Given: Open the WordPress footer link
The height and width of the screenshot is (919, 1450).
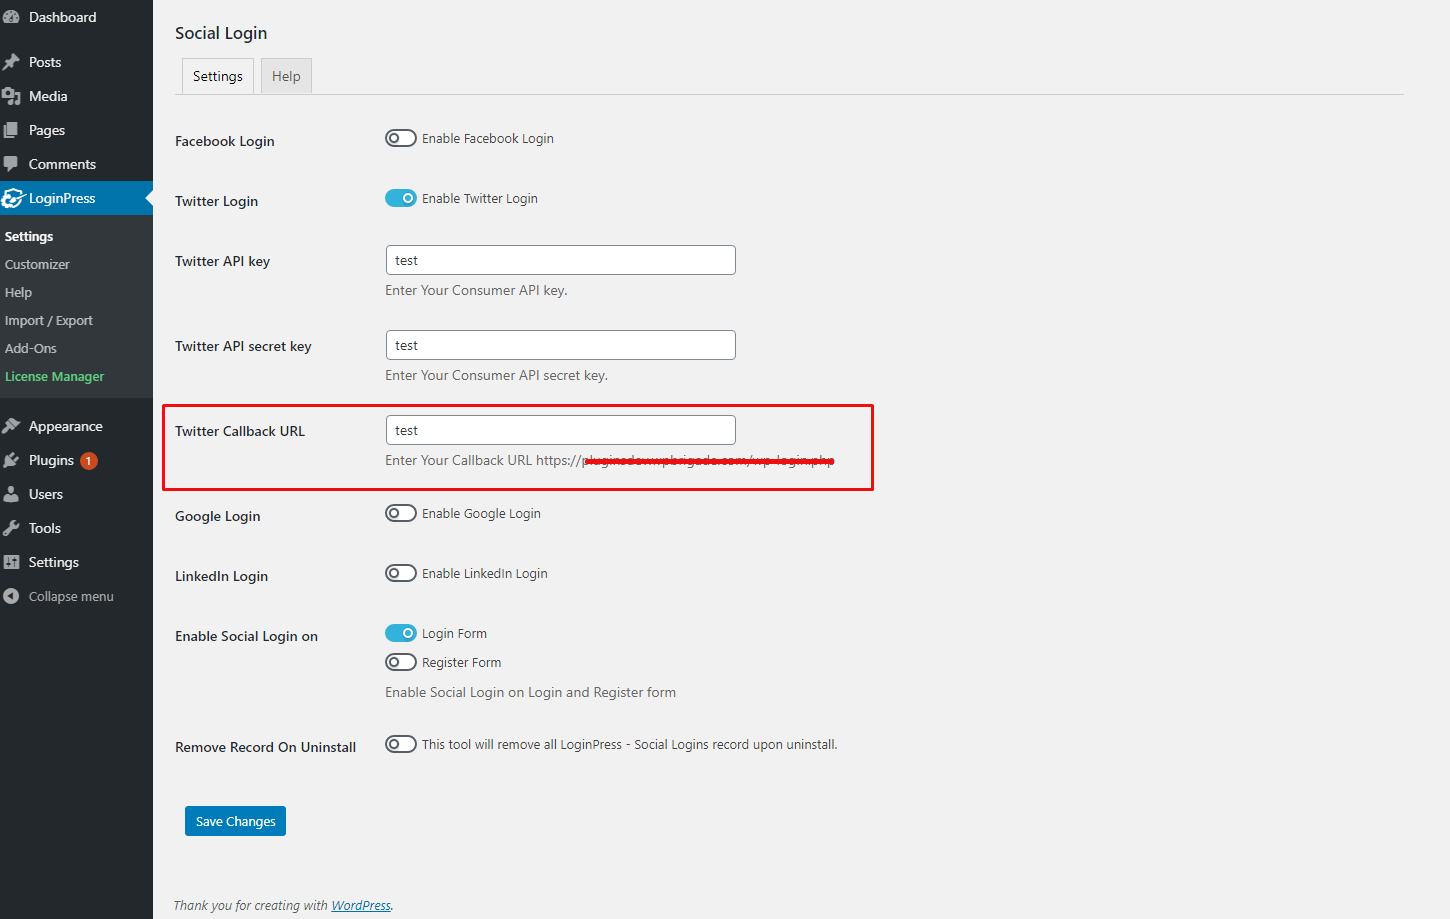Looking at the screenshot, I should pyautogui.click(x=361, y=905).
